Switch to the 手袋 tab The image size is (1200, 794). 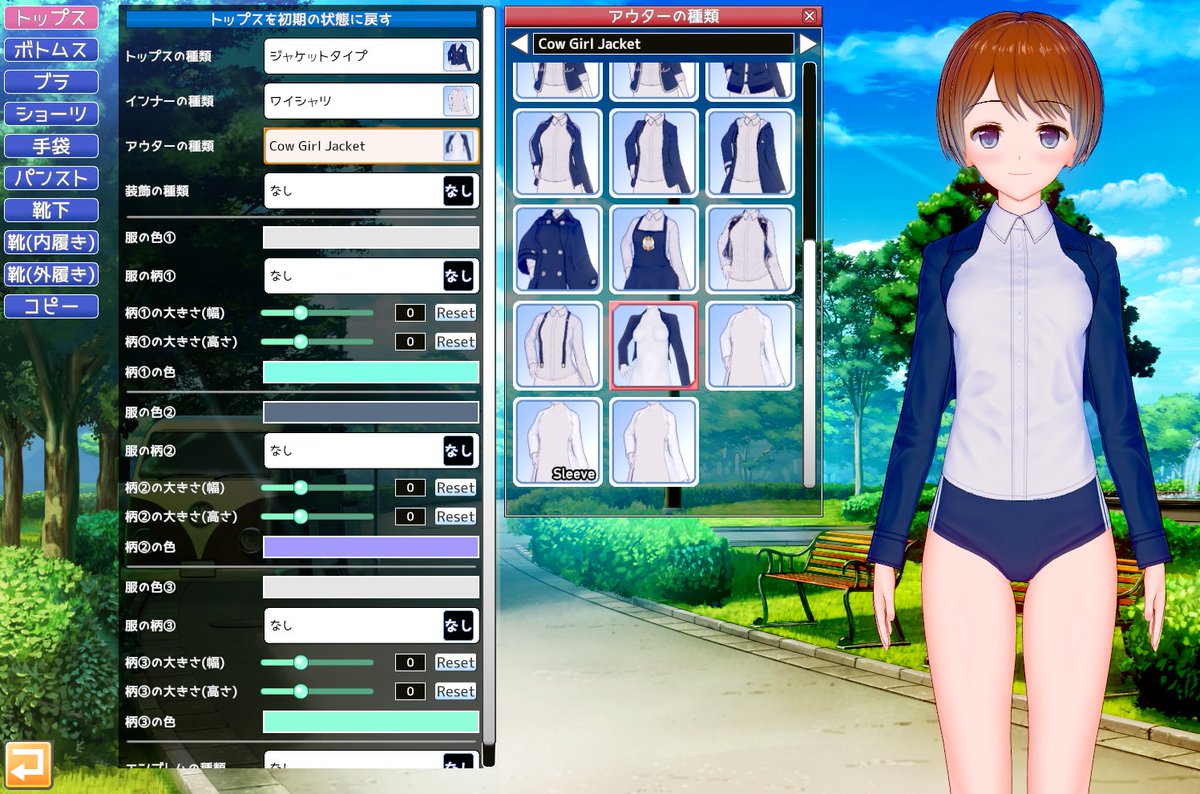[51, 146]
